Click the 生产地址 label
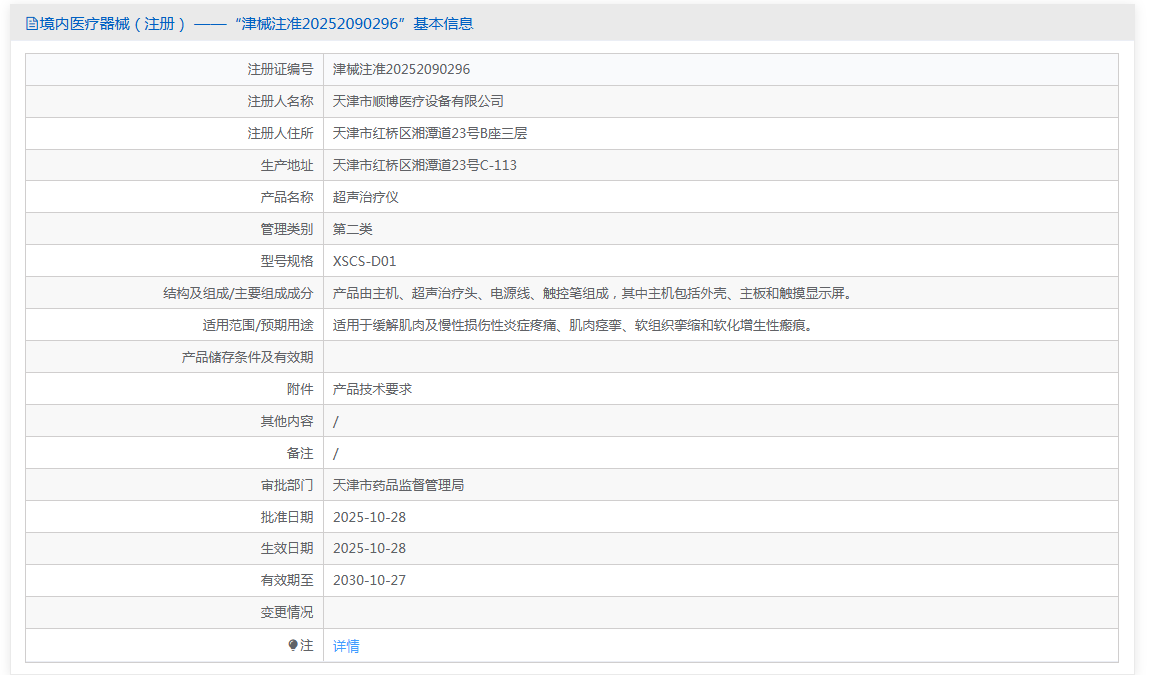 click(287, 165)
